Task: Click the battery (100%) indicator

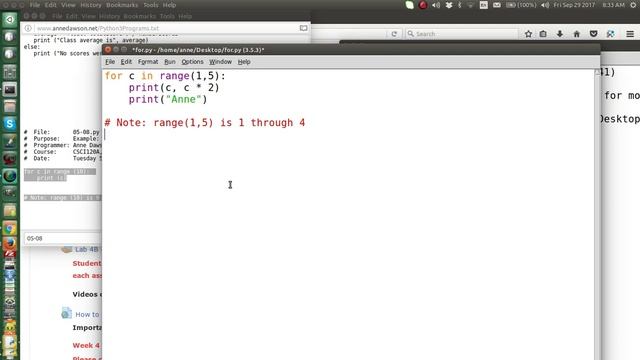Action: [521, 5]
